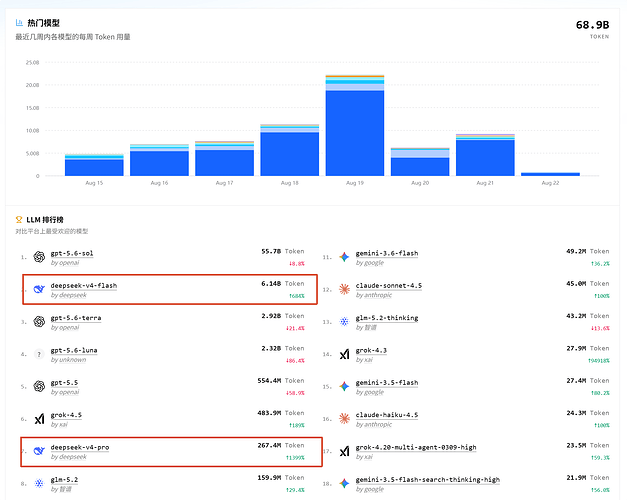
Task: Click the xAI logo beside grok-4.3
Action: 344,354
